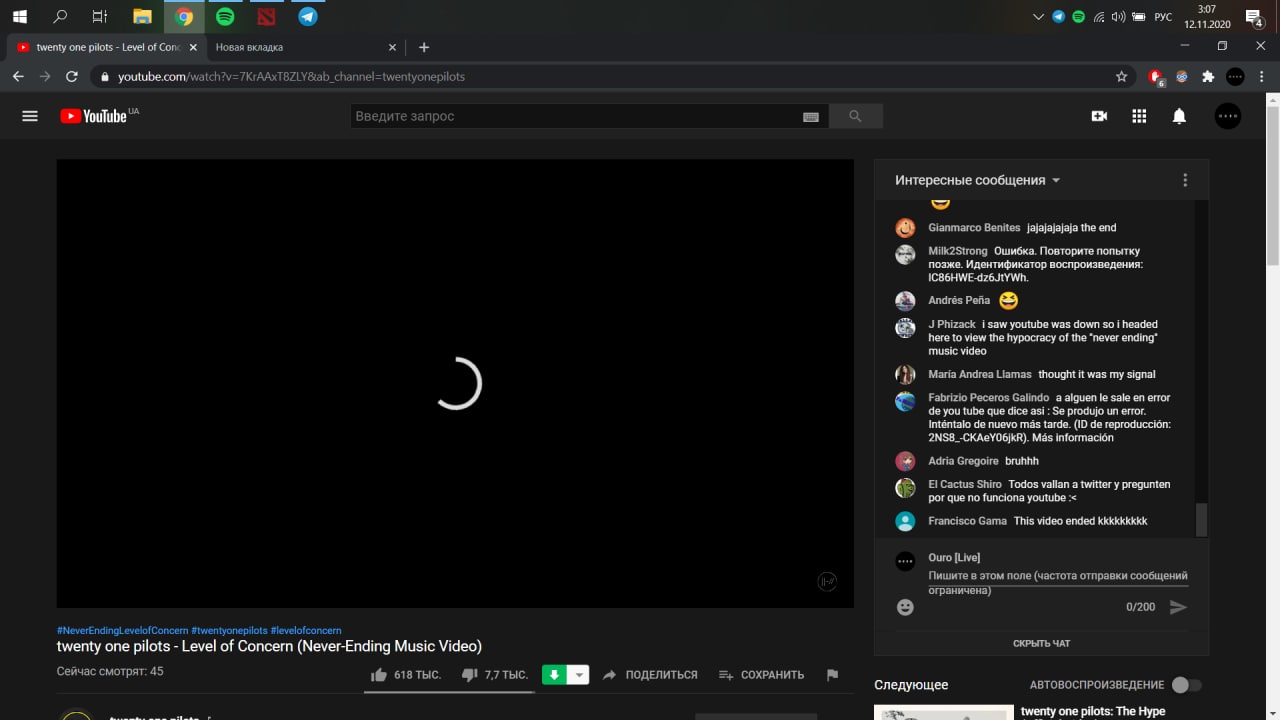Bookmark this page with the star
Viewport: 1280px width, 720px height.
pos(1122,76)
